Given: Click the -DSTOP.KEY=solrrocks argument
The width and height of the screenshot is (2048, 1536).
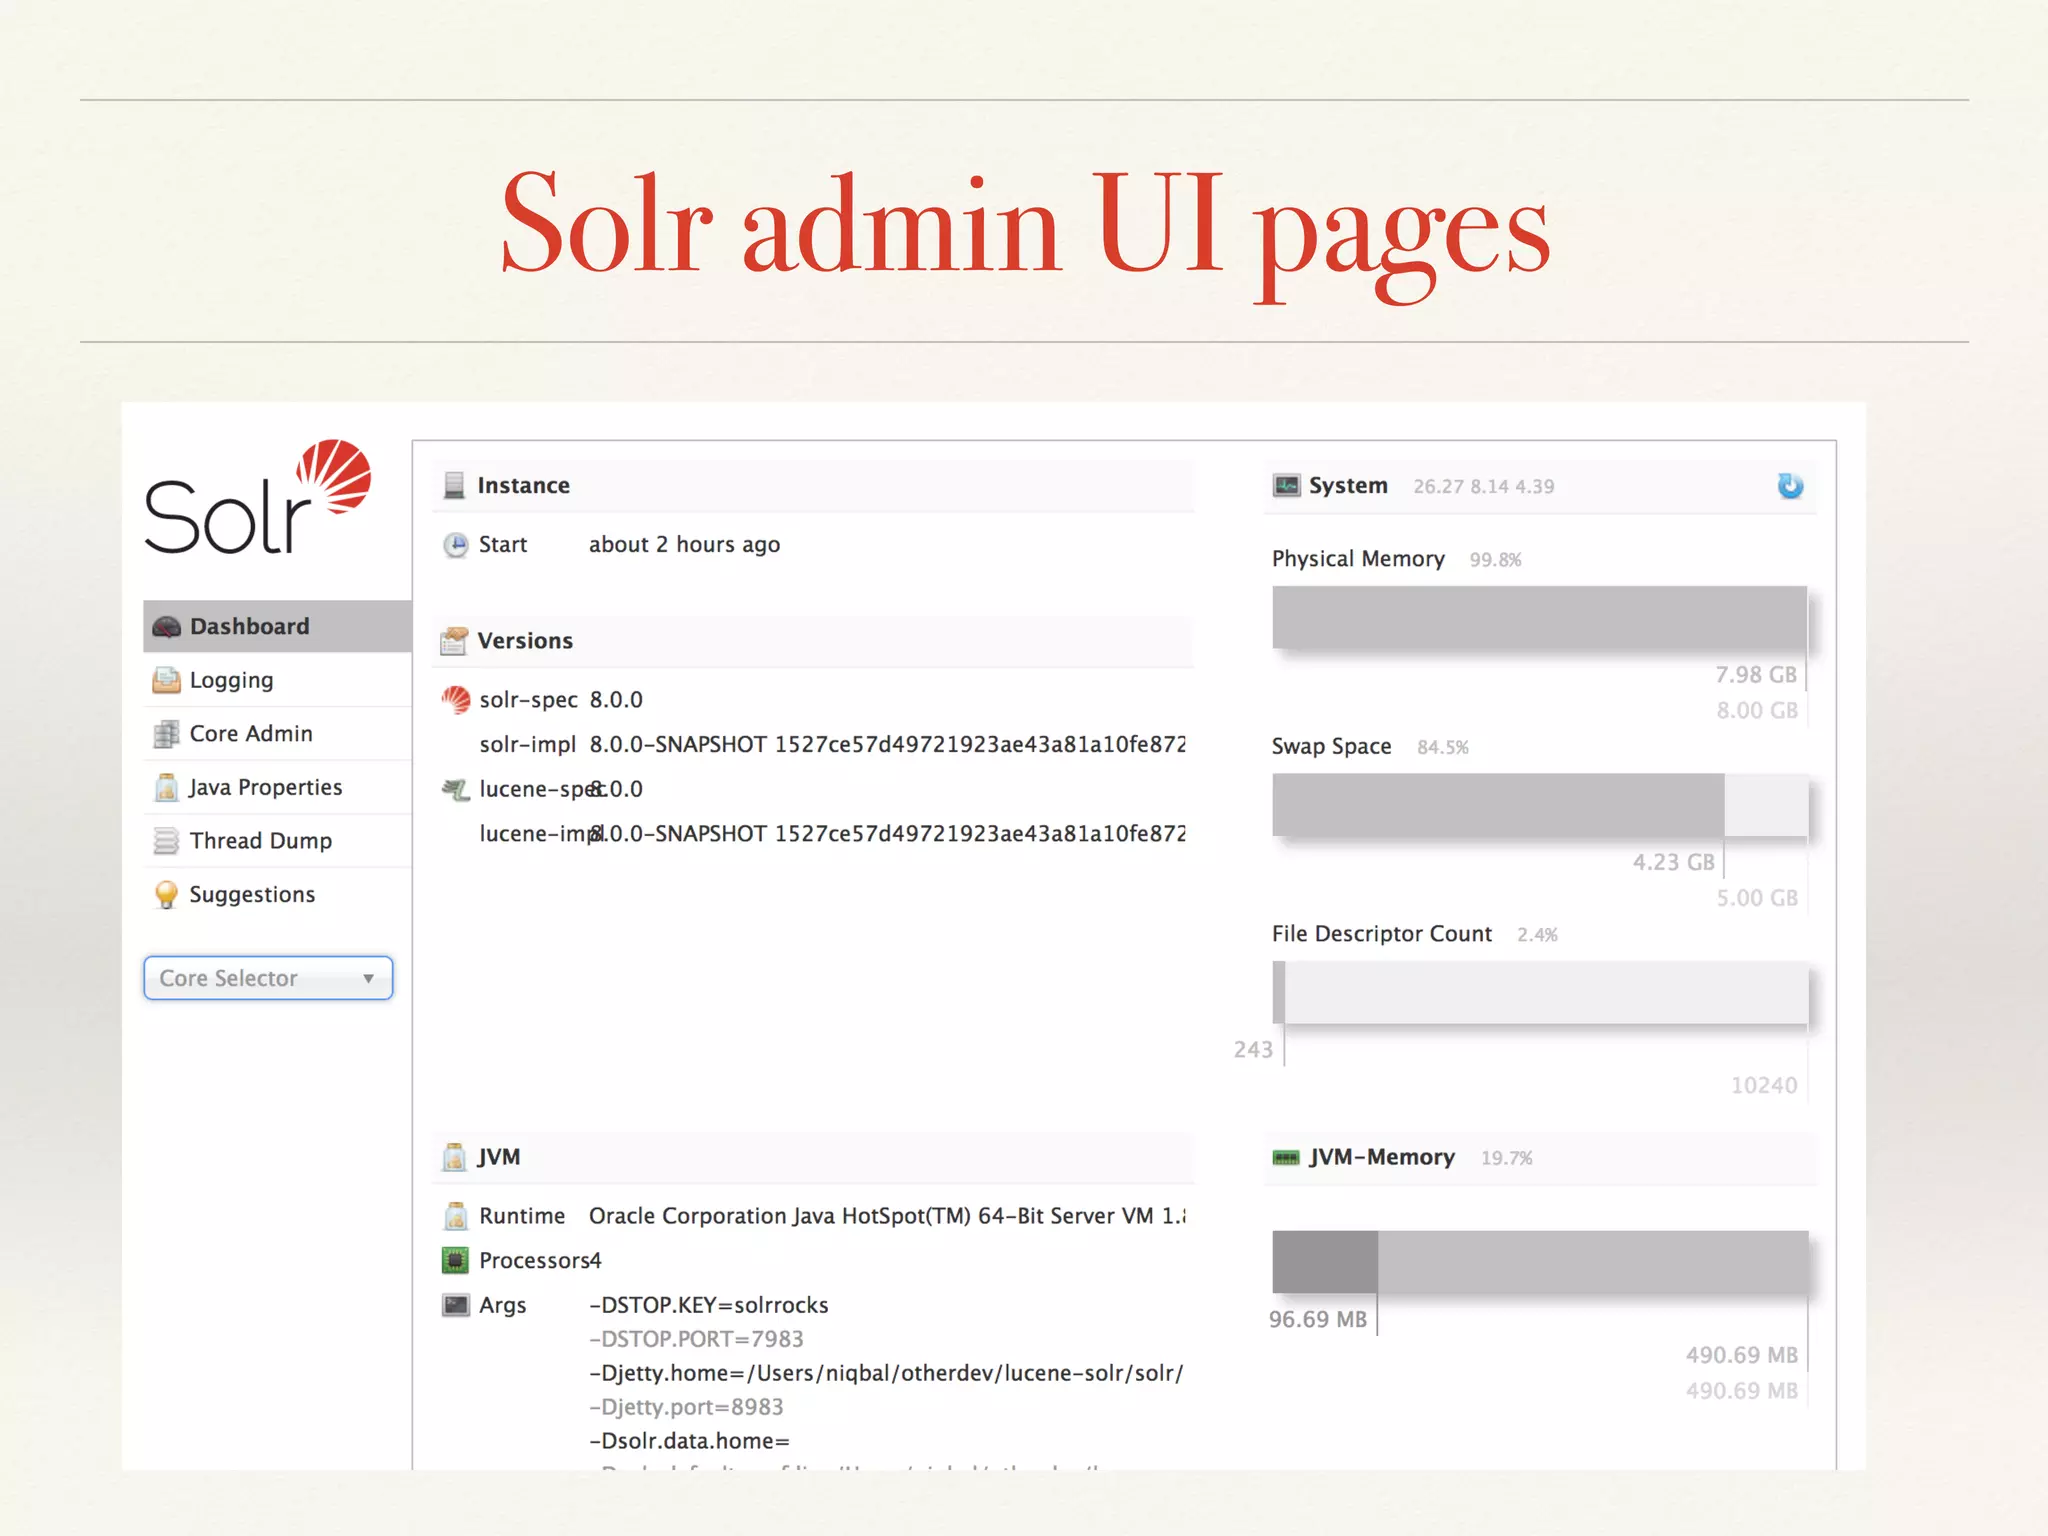Looking at the screenshot, I should coord(709,1305).
